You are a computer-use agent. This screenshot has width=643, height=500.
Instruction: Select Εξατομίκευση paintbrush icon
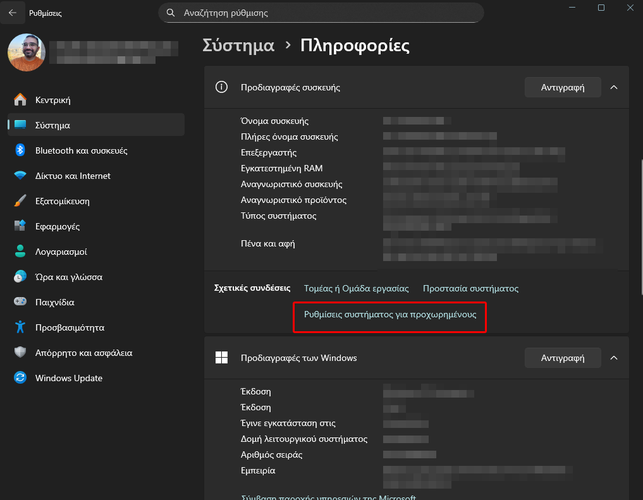click(20, 201)
